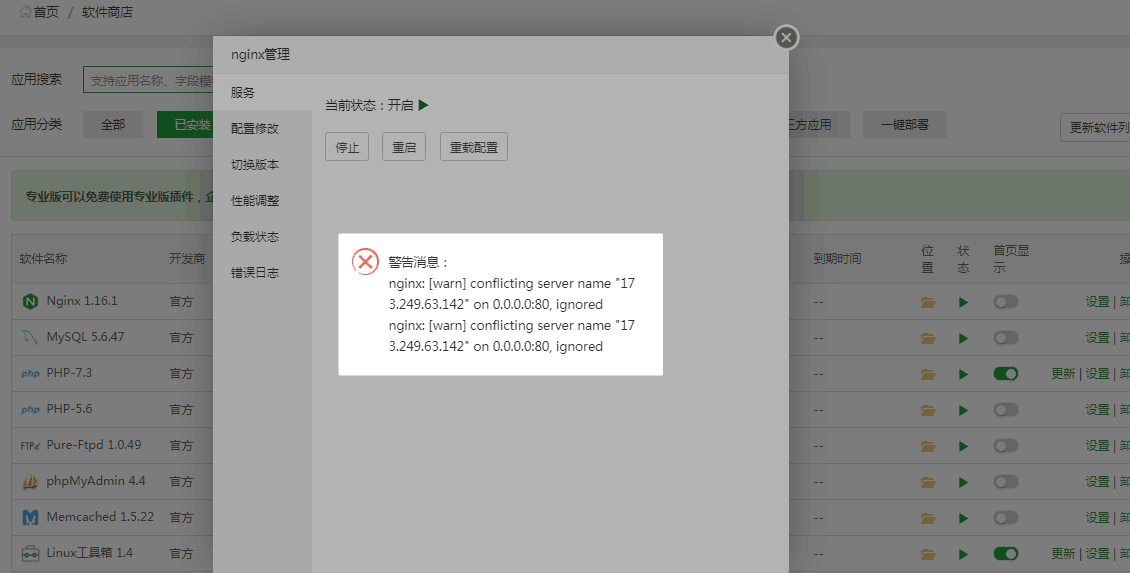
Task: Enable homepage display for Memcached 1.5.22
Action: [x=1006, y=518]
